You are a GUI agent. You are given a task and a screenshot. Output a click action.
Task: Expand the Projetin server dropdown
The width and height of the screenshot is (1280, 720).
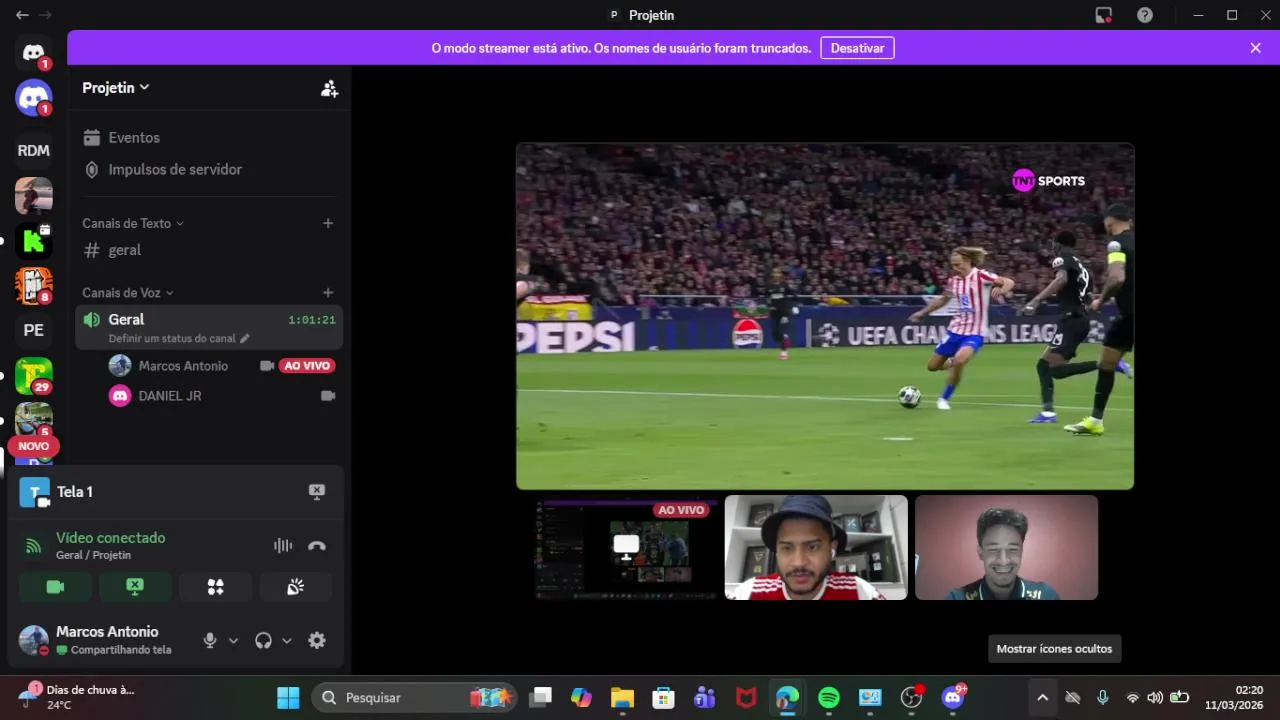(116, 87)
